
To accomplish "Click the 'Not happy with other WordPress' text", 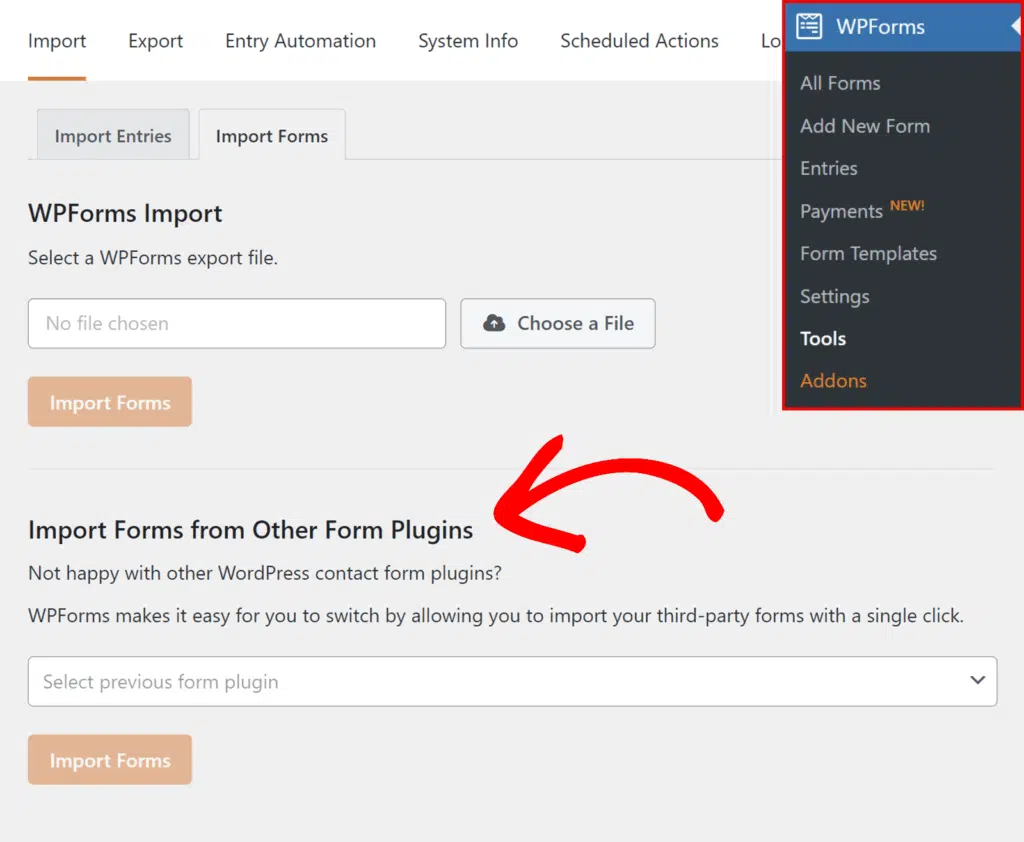I will point(264,573).
